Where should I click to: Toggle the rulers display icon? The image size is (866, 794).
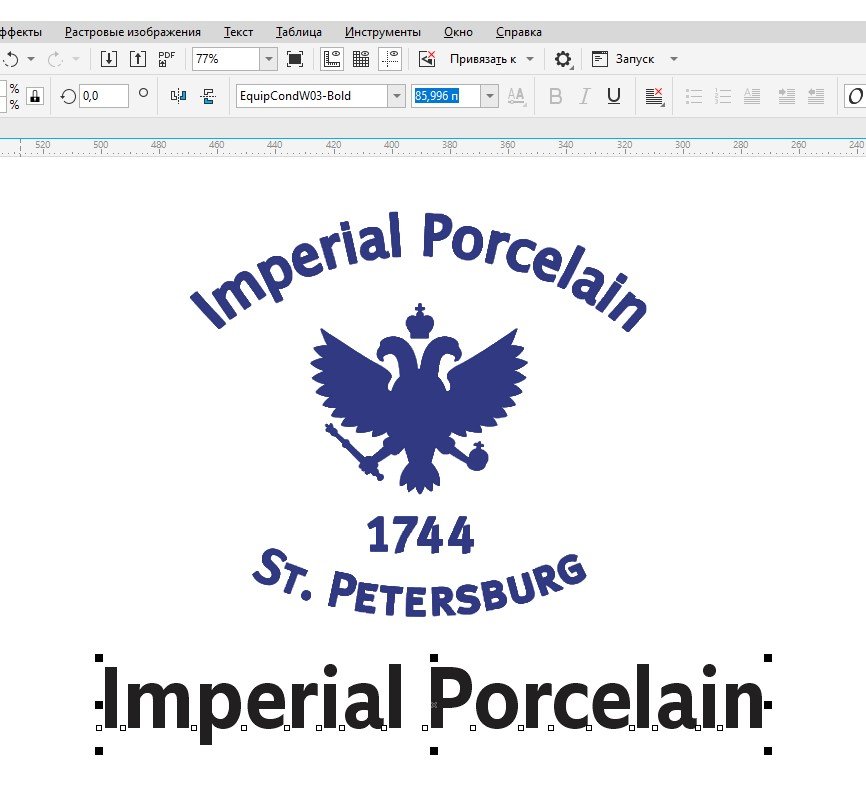332,59
